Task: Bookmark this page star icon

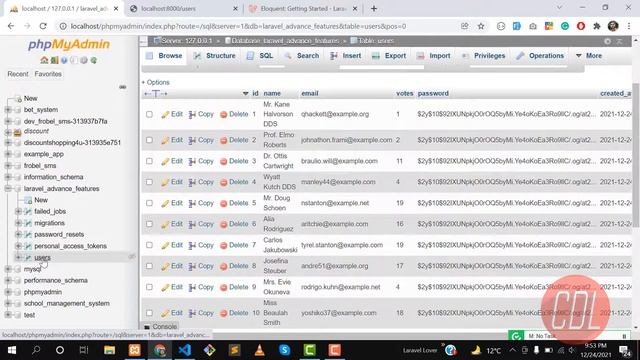Action: (481, 26)
